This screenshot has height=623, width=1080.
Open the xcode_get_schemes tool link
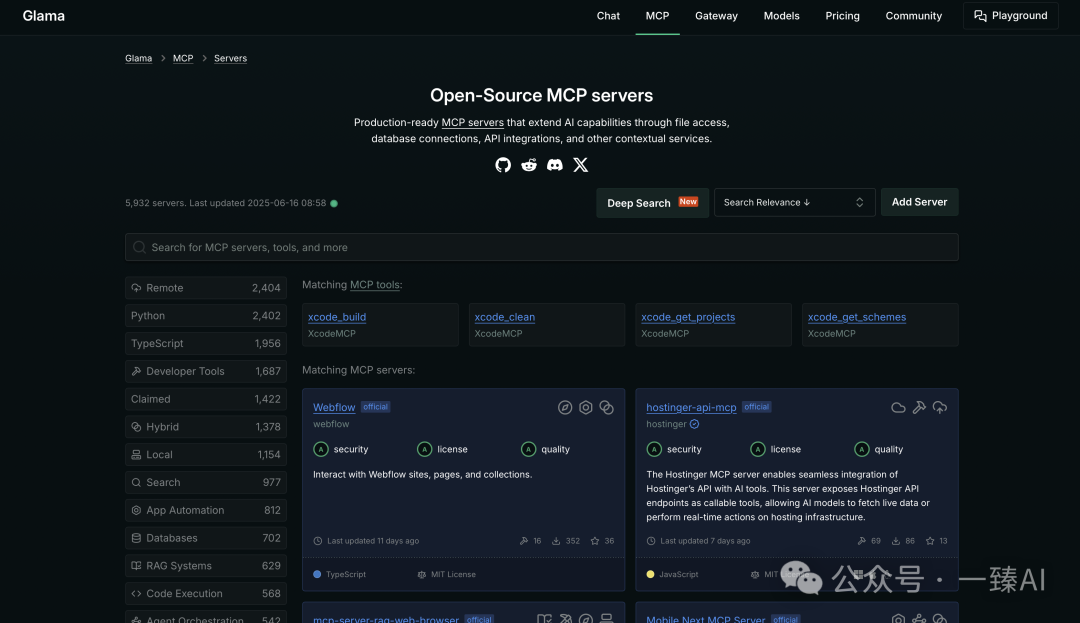coord(856,317)
